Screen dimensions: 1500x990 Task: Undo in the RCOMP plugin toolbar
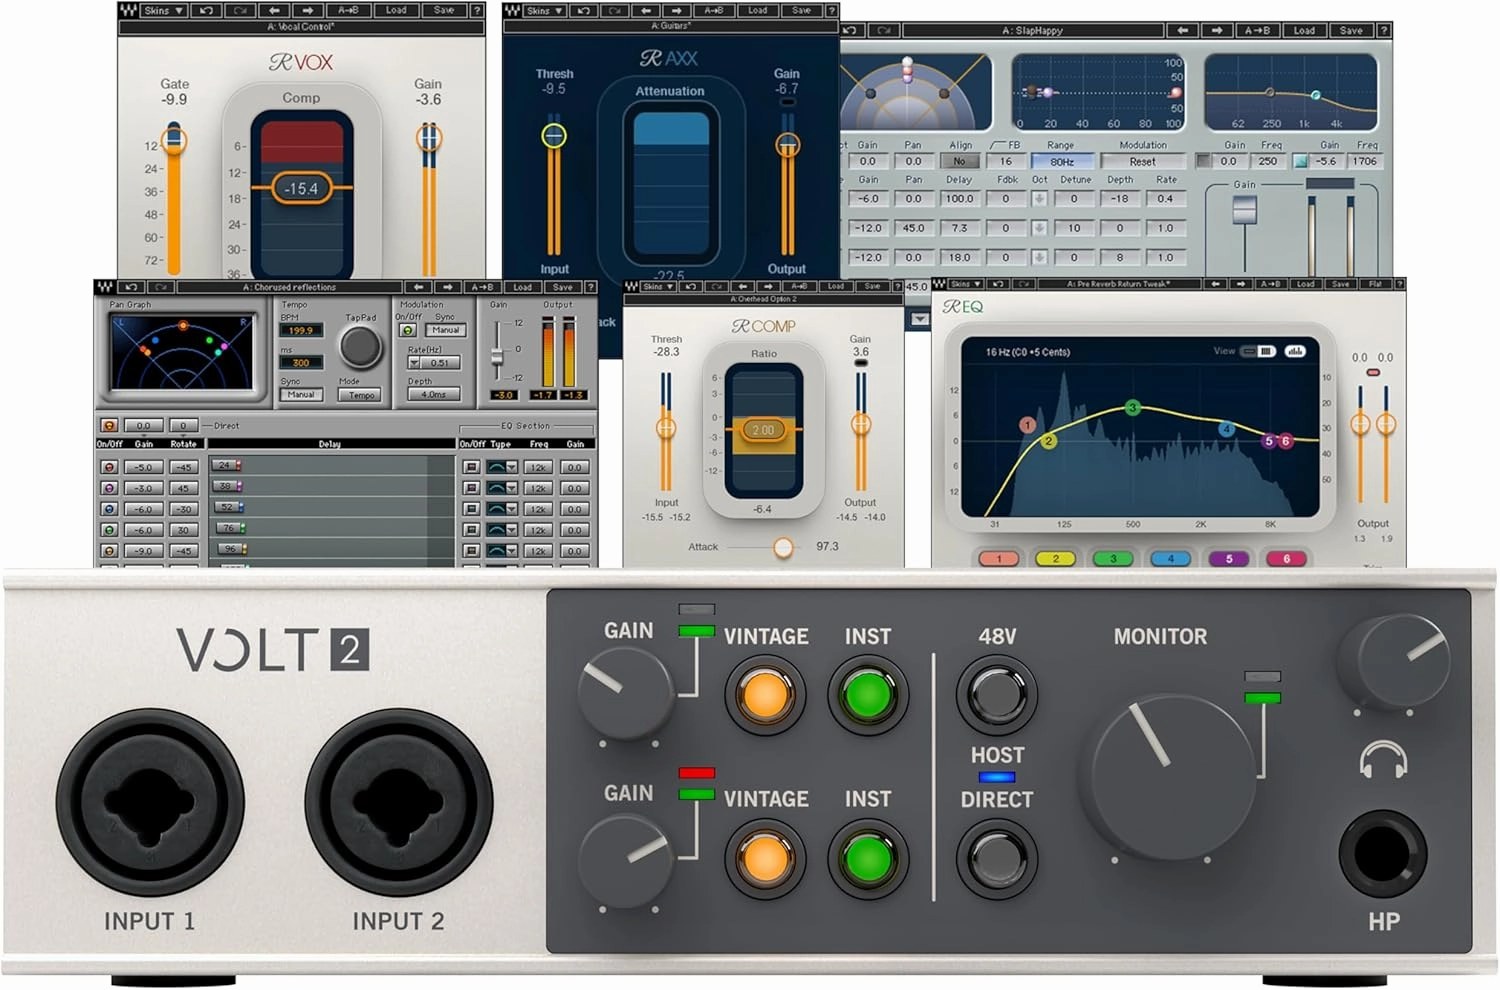[691, 287]
